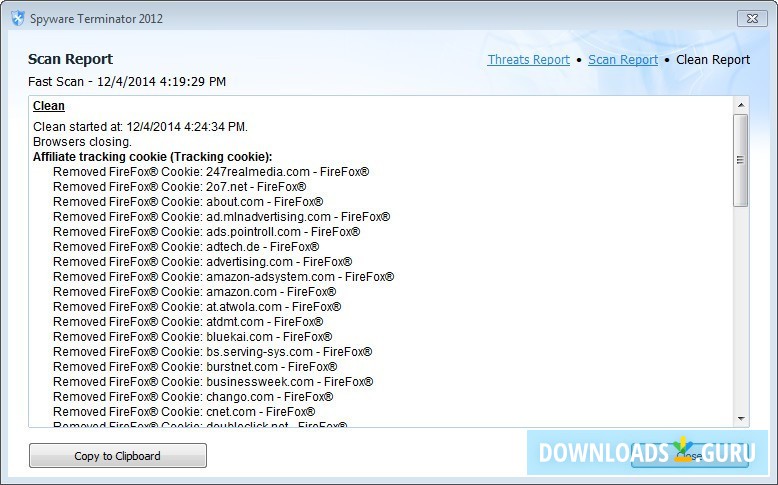Select the ad.mlnadvertising.com cookie entry
This screenshot has height=485, width=778.
coord(221,216)
